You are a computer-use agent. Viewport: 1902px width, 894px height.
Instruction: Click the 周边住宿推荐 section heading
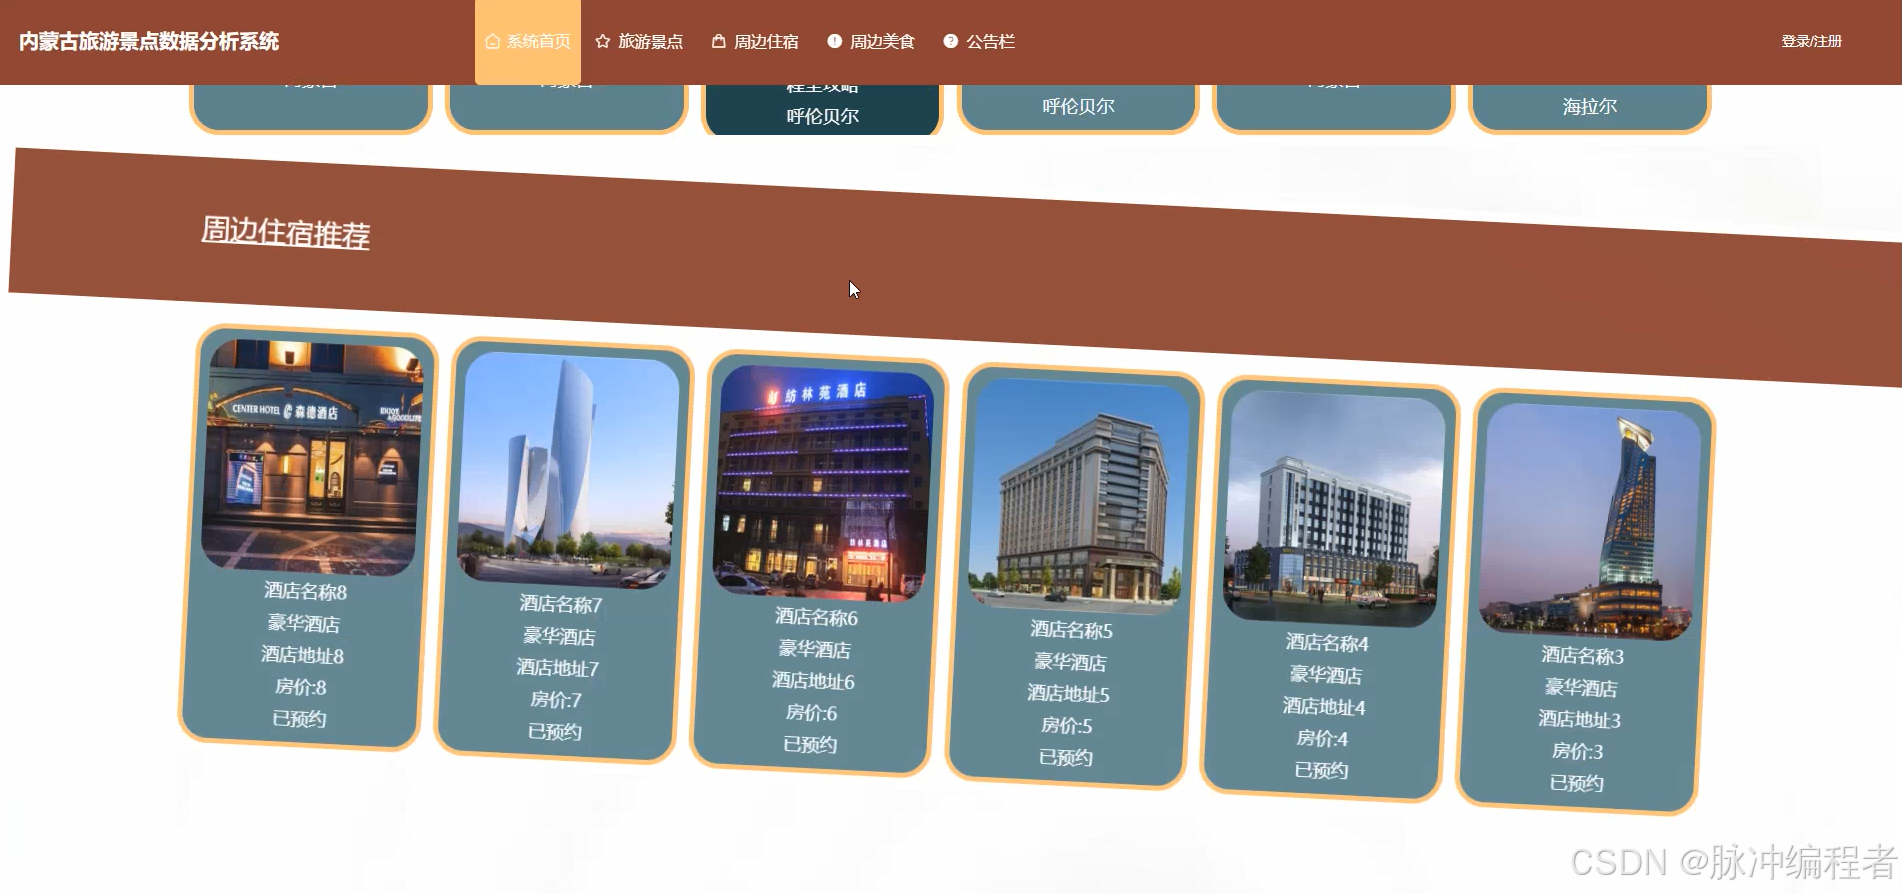click(285, 232)
